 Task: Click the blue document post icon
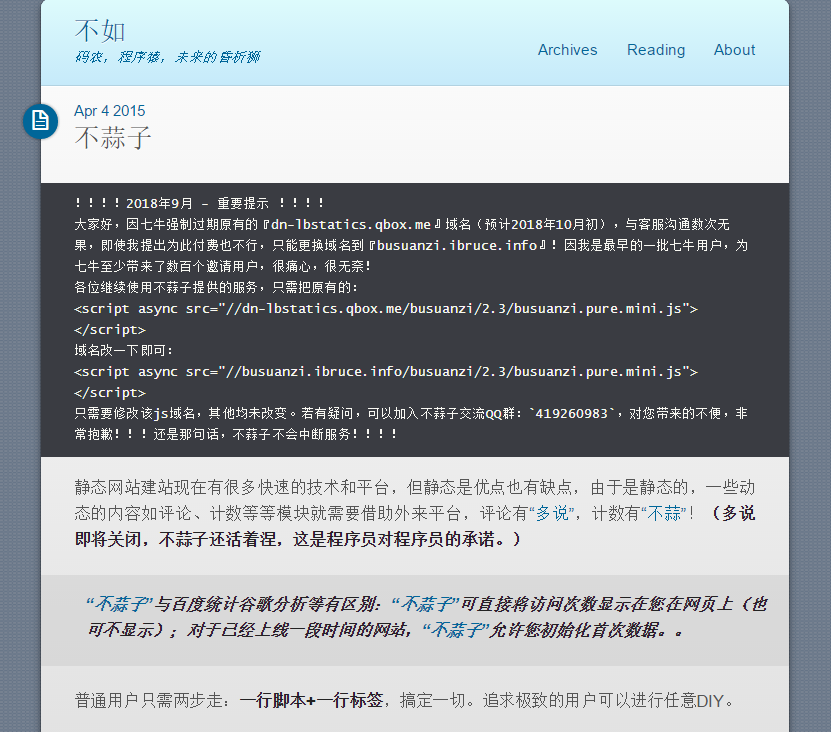click(x=40, y=121)
